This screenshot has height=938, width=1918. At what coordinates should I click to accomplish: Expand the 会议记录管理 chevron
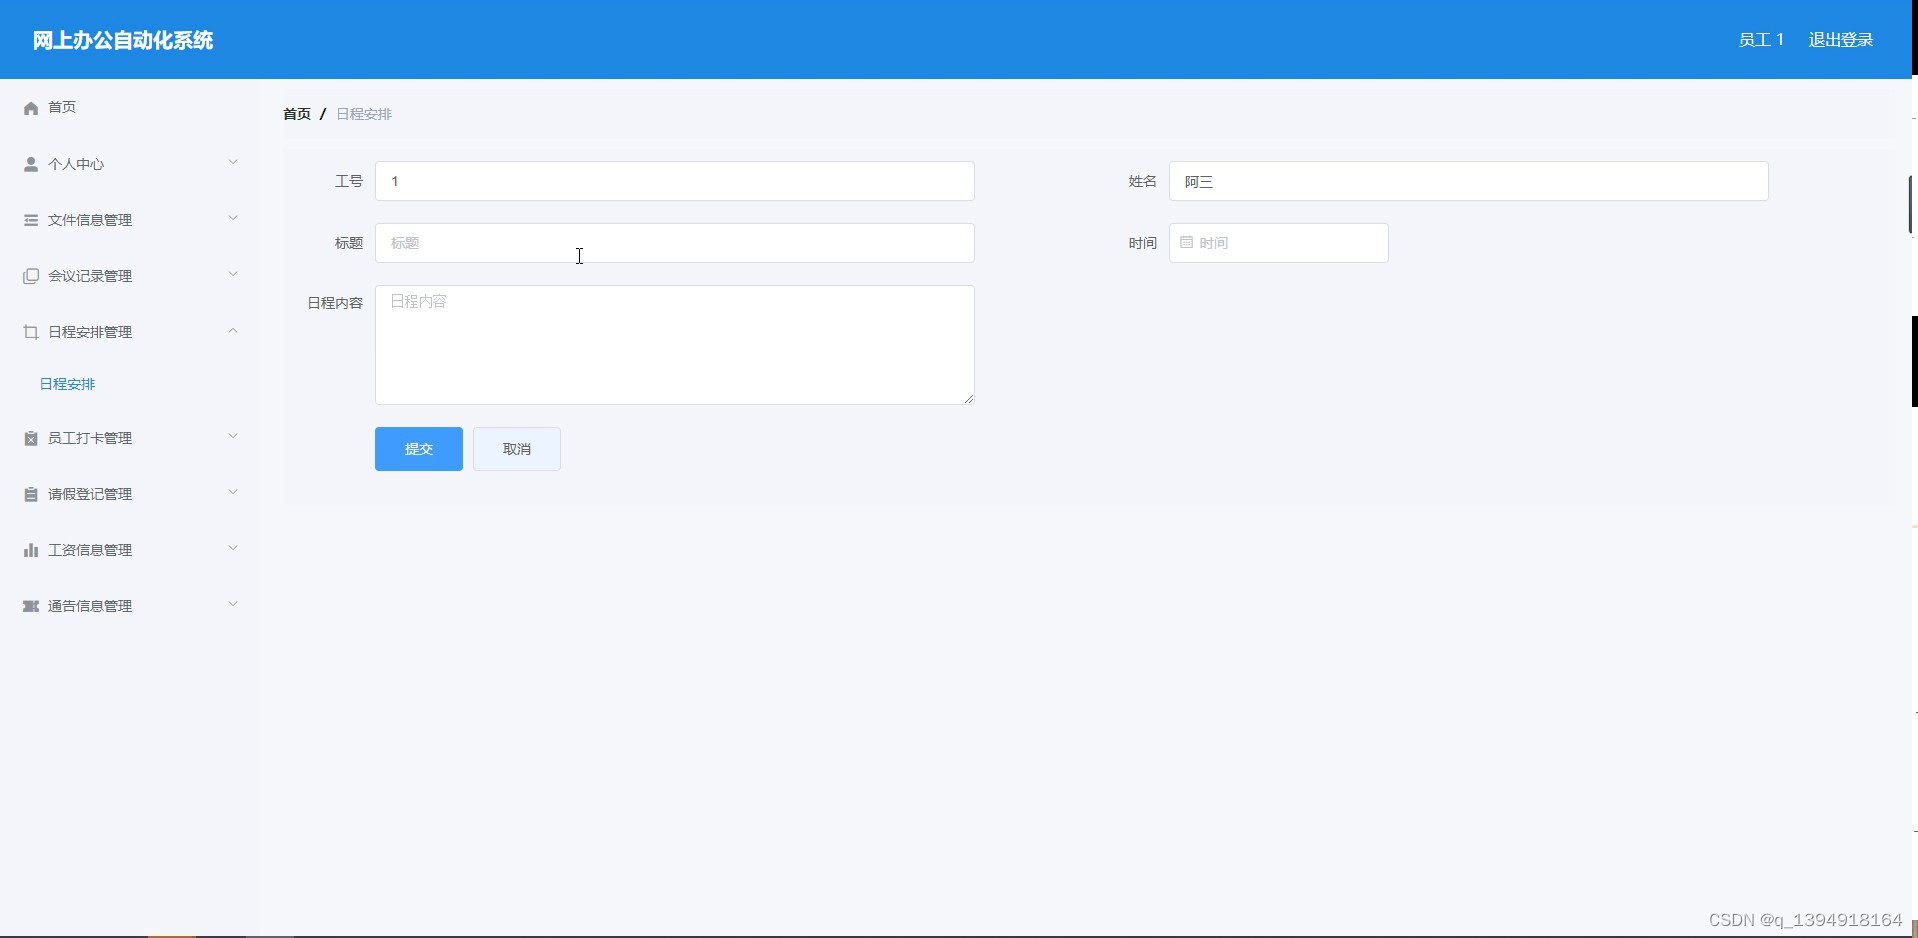point(233,274)
